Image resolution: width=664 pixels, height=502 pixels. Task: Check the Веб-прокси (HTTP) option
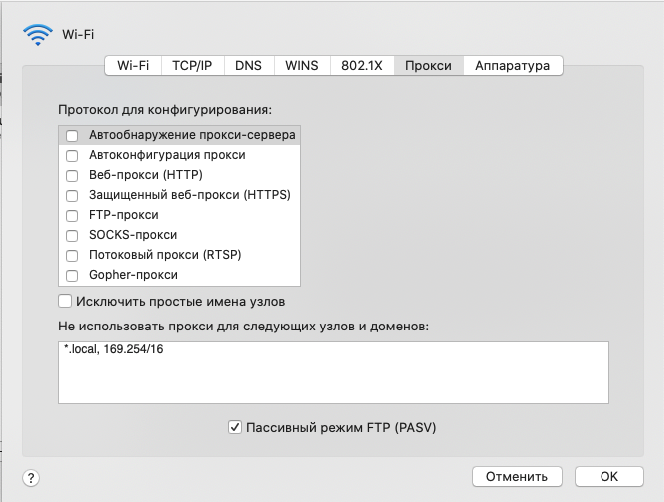pos(72,175)
